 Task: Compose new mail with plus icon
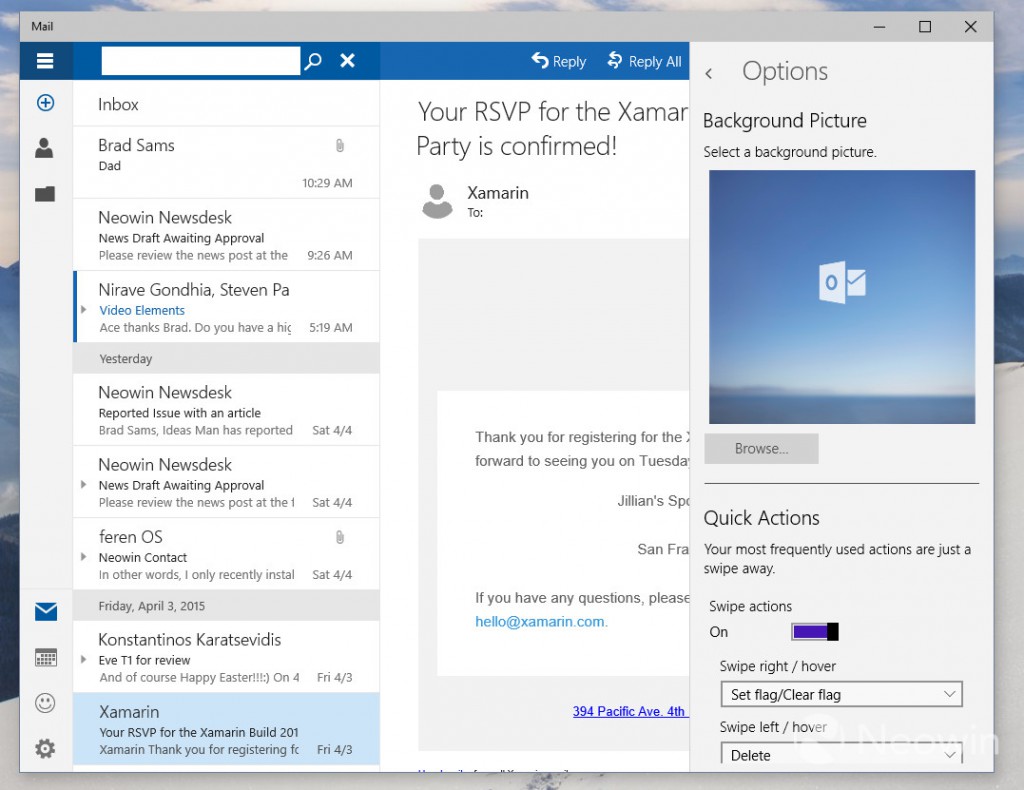(x=45, y=103)
